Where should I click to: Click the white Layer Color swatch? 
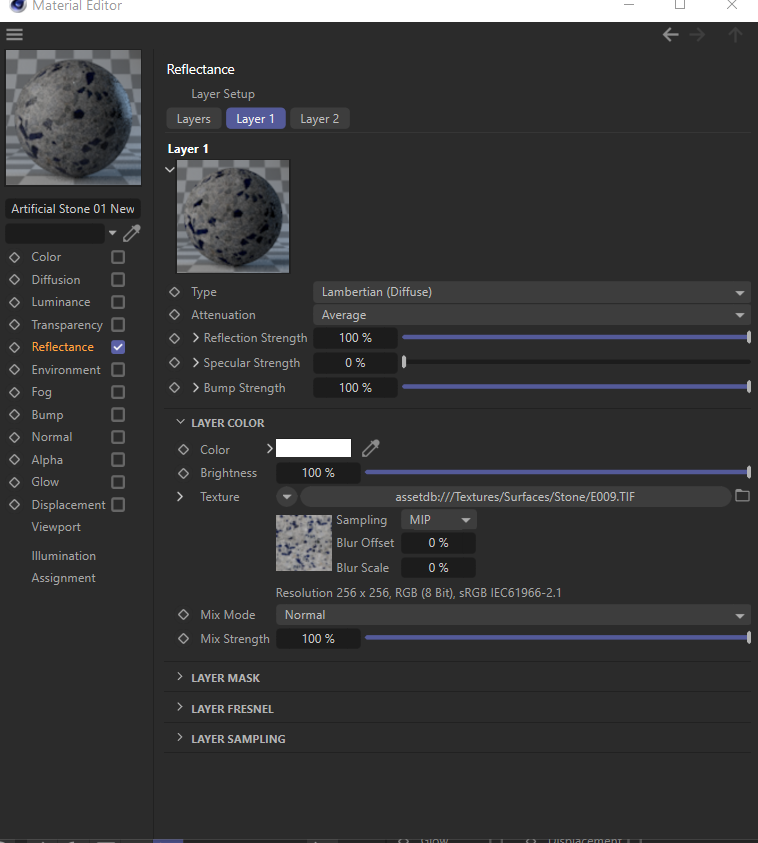[313, 448]
